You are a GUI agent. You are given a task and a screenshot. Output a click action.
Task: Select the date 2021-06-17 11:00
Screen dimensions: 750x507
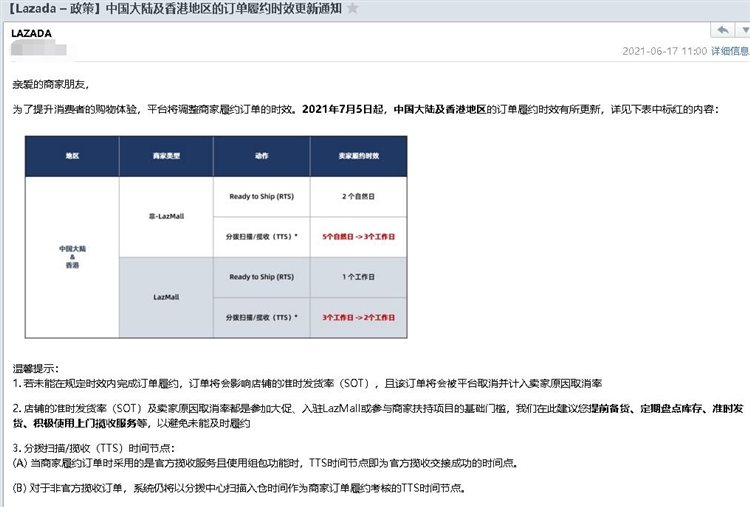click(x=664, y=51)
